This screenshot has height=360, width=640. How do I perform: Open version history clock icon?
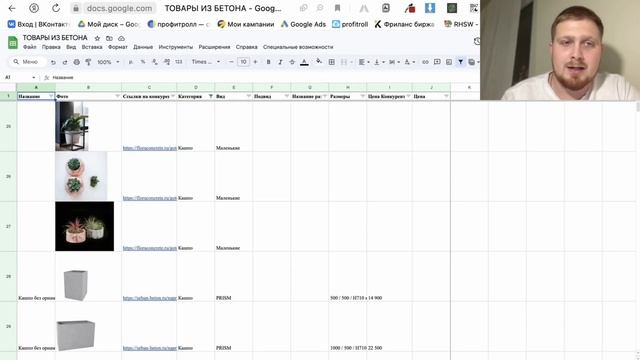(x=477, y=41)
